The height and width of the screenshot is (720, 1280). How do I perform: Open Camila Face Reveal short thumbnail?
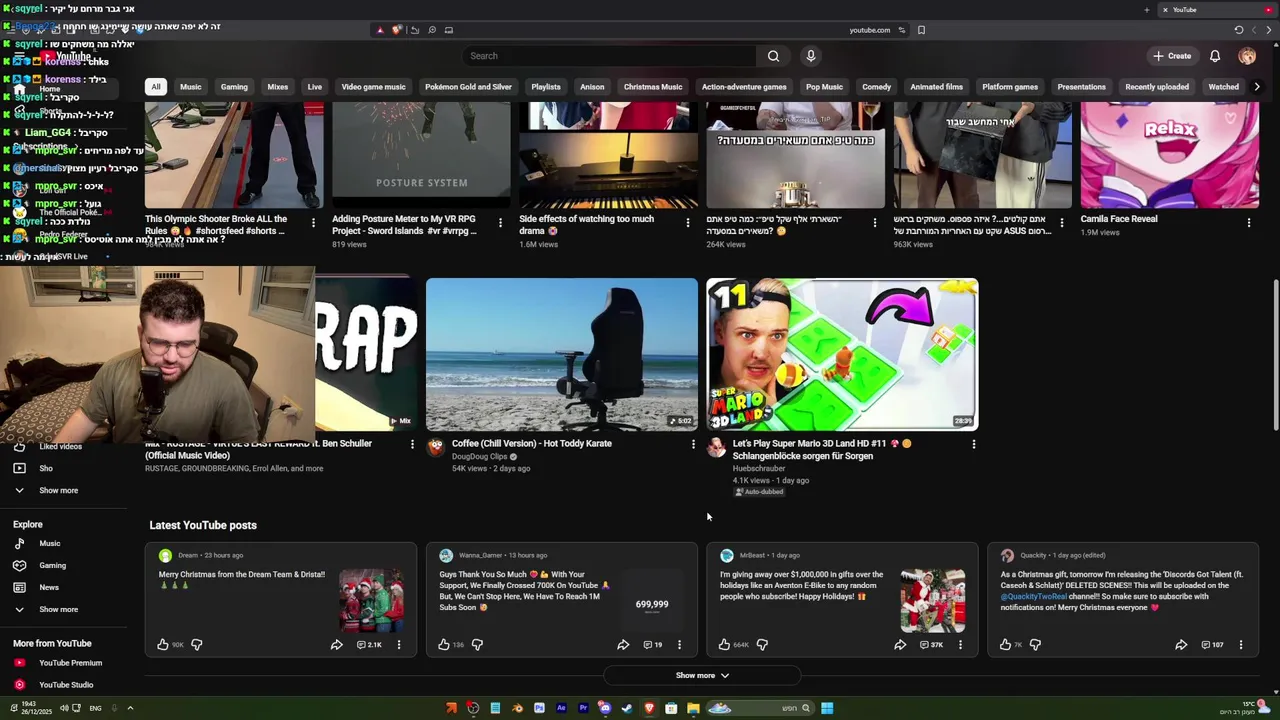click(1169, 155)
